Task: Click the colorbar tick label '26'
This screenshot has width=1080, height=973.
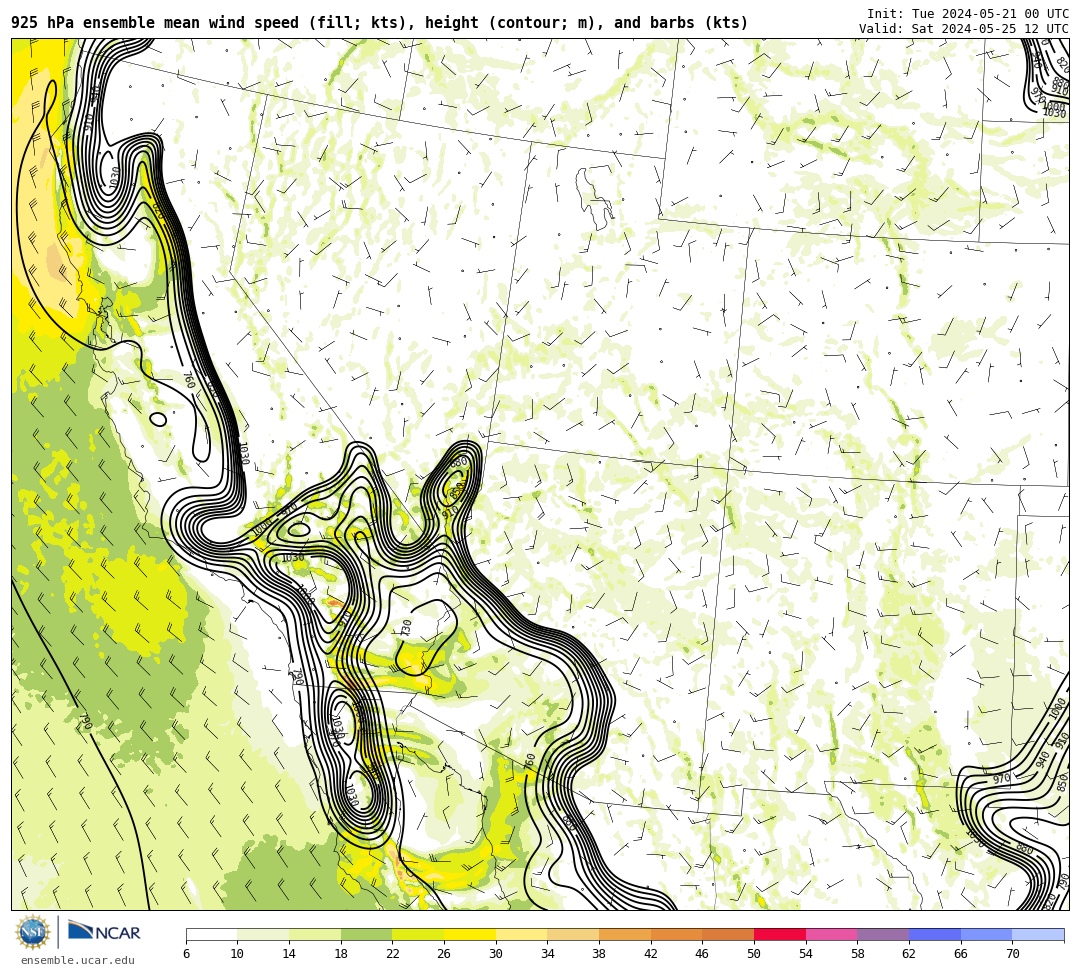Action: click(444, 954)
